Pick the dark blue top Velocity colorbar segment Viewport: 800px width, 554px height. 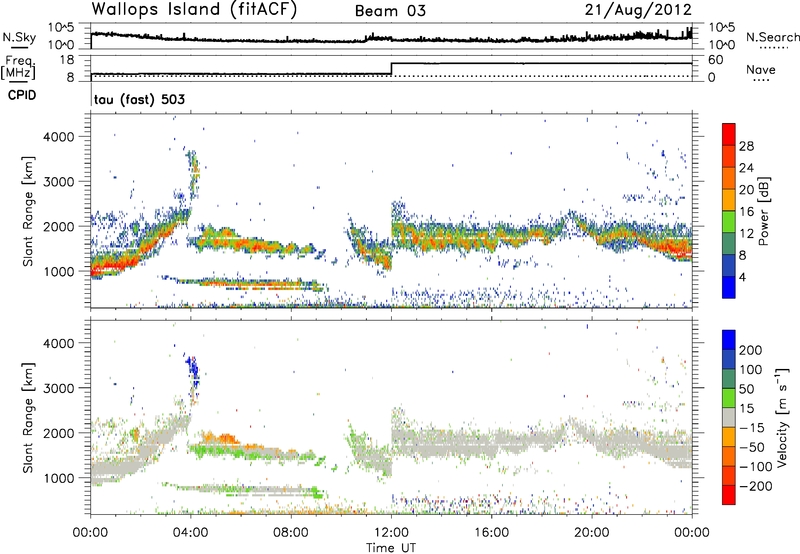click(729, 340)
